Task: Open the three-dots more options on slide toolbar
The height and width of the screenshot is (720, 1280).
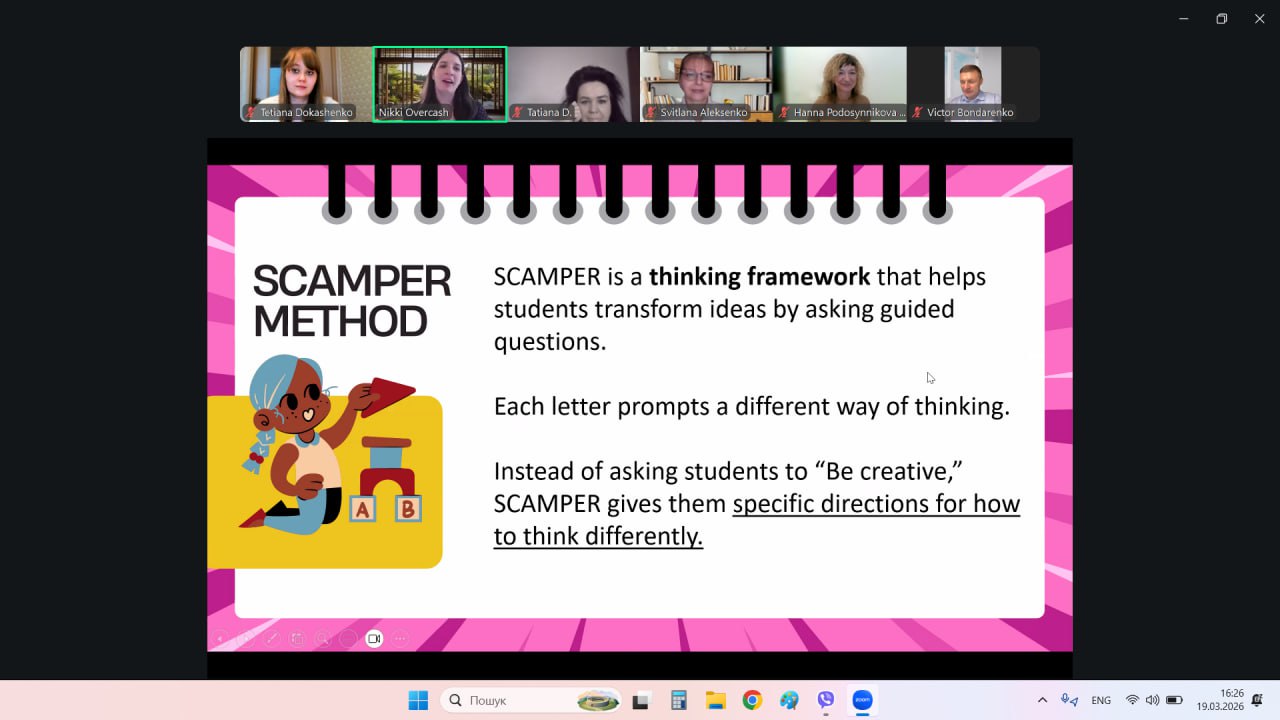Action: 400,638
